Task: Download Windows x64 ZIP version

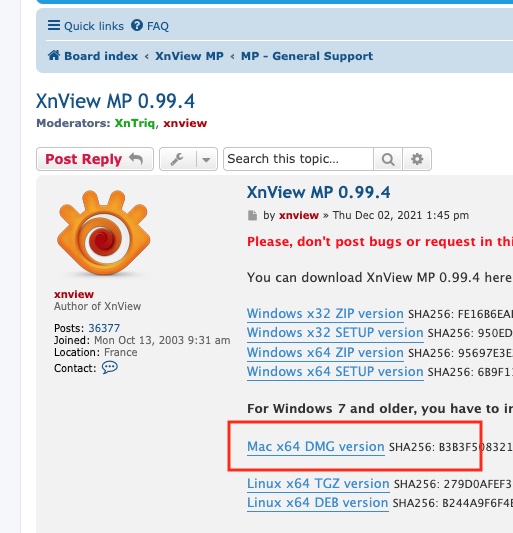Action: click(x=325, y=353)
